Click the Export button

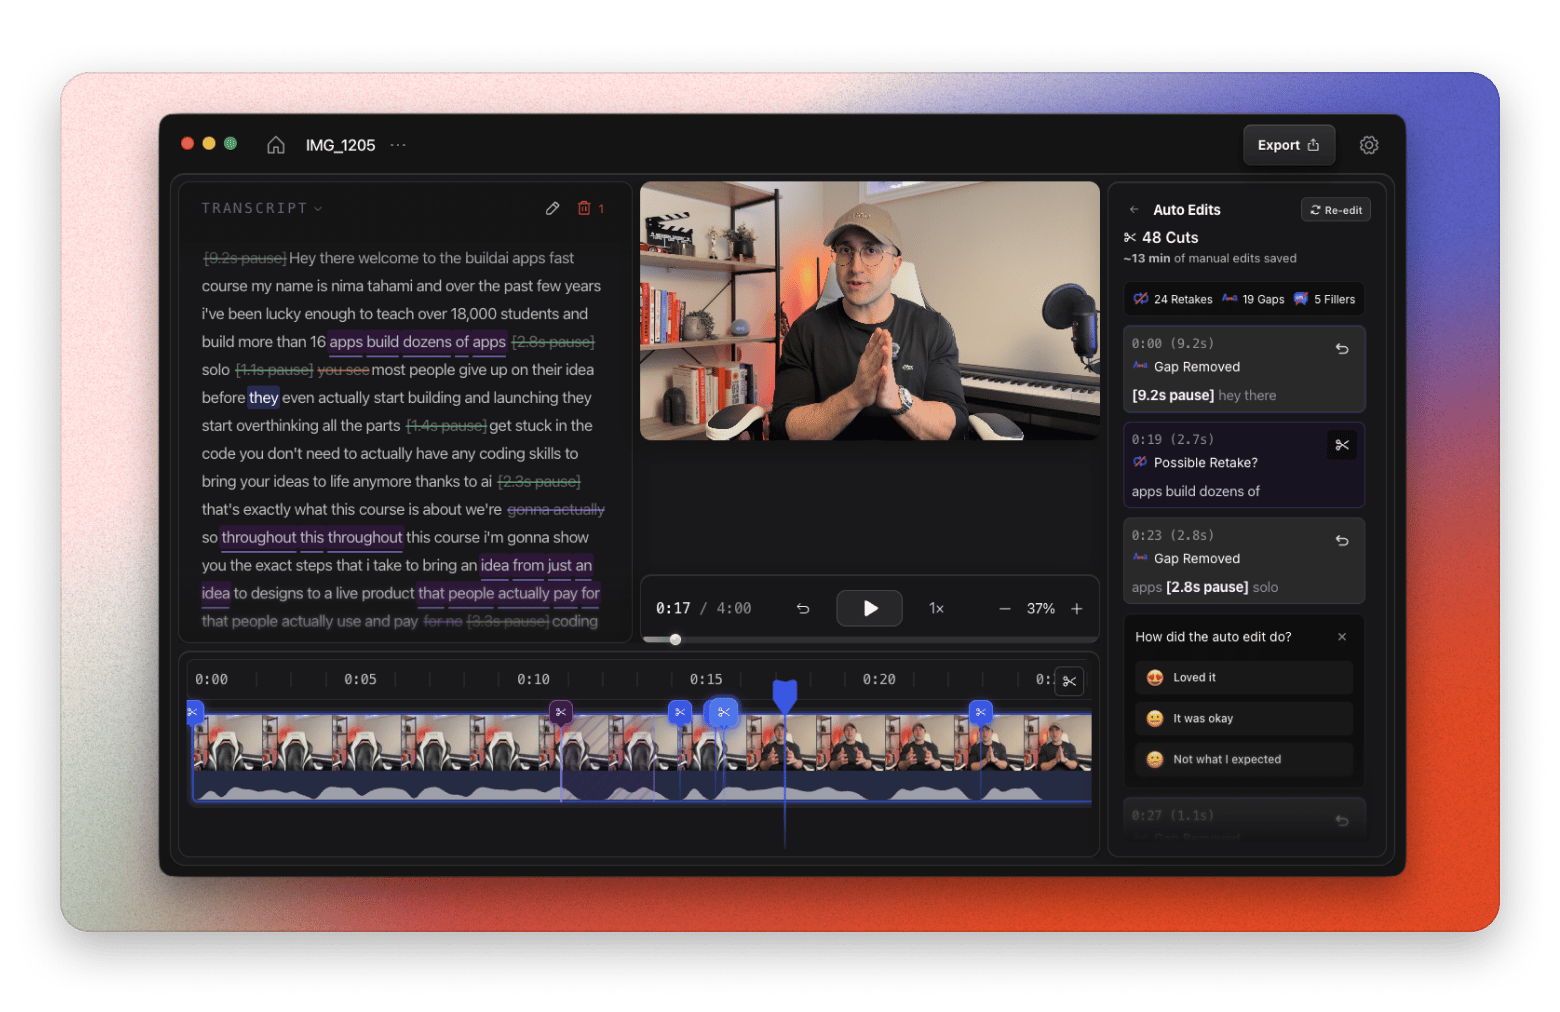click(x=1289, y=145)
